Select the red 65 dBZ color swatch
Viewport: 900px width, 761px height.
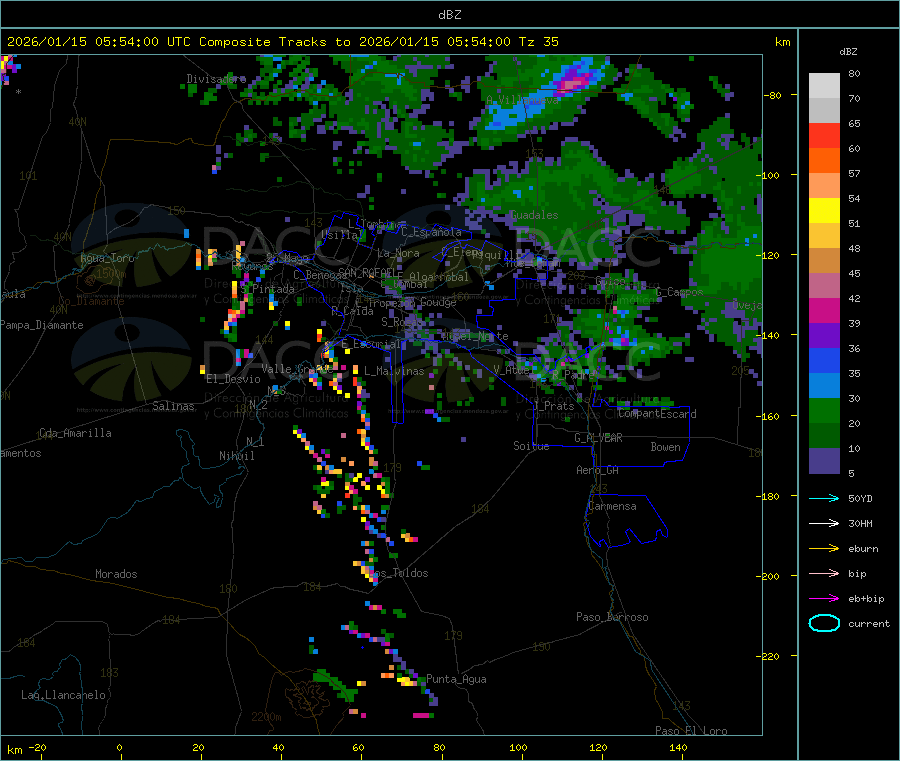pos(824,135)
